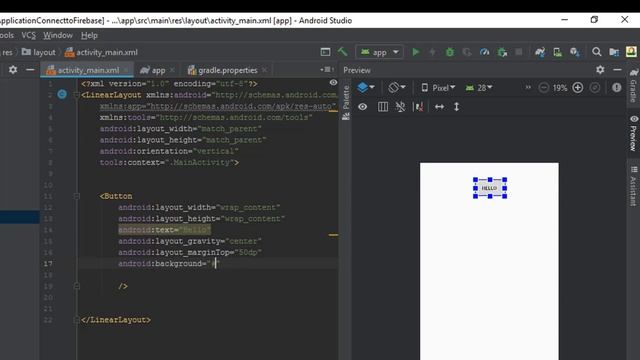Toggle the editor inspection eye icon
The image size is (640, 360).
point(333,82)
